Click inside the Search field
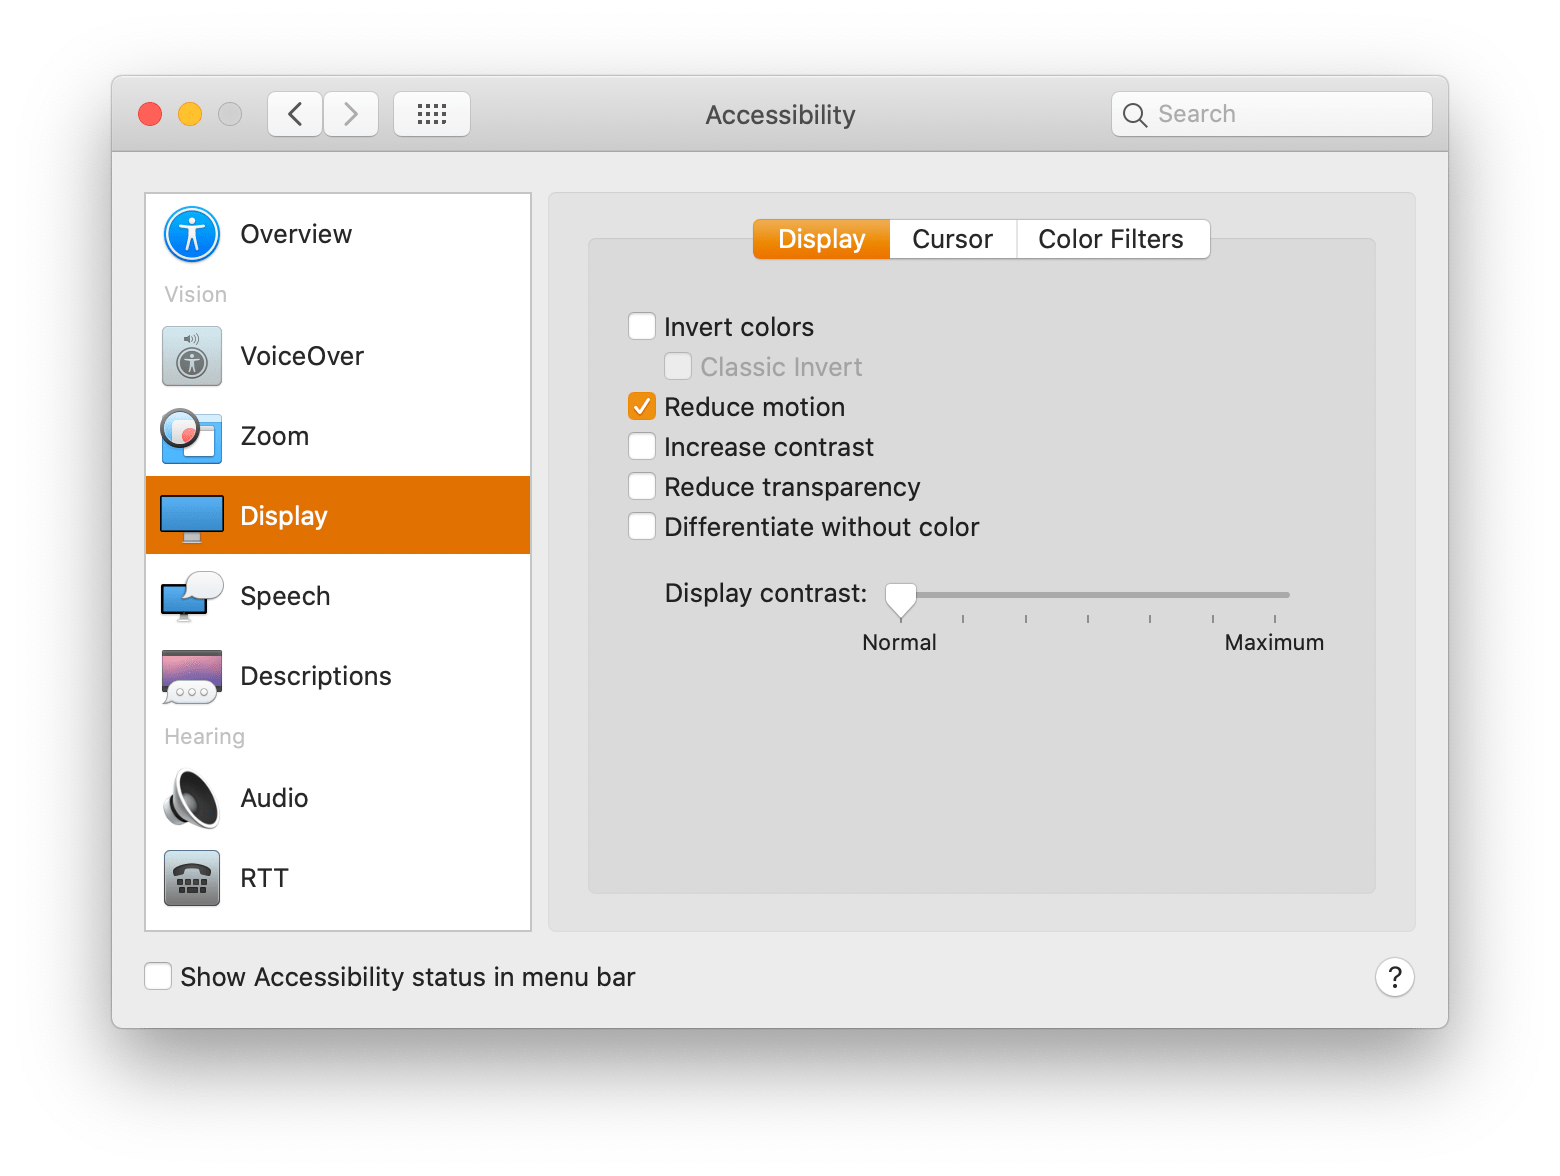The height and width of the screenshot is (1176, 1560). [1270, 114]
